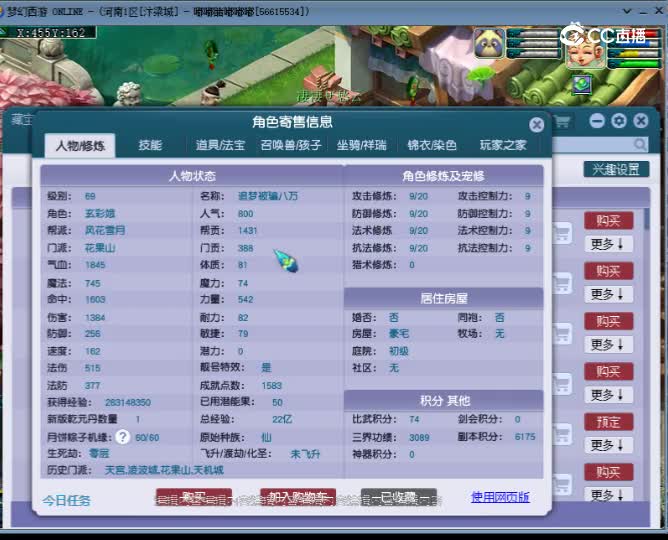668x540 pixels.
Task: Click the panda pet portrait
Action: tap(489, 43)
